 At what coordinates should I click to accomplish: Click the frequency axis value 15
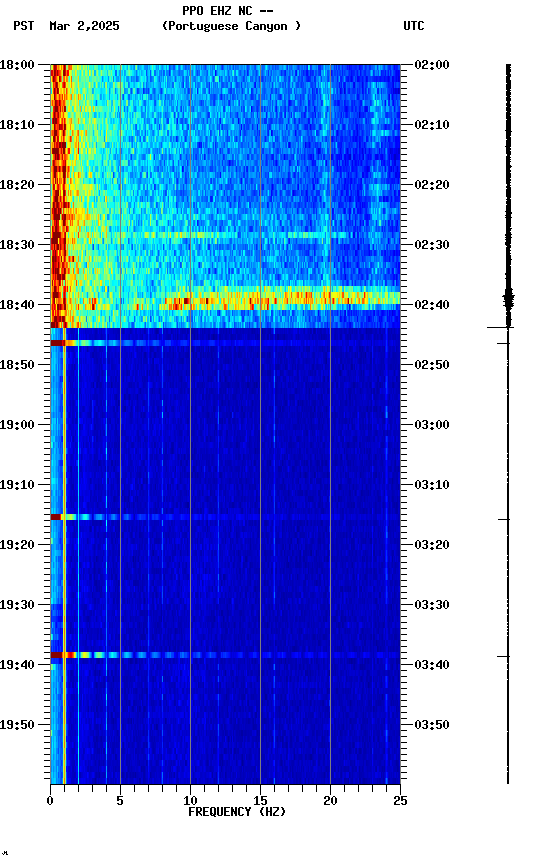click(x=260, y=801)
